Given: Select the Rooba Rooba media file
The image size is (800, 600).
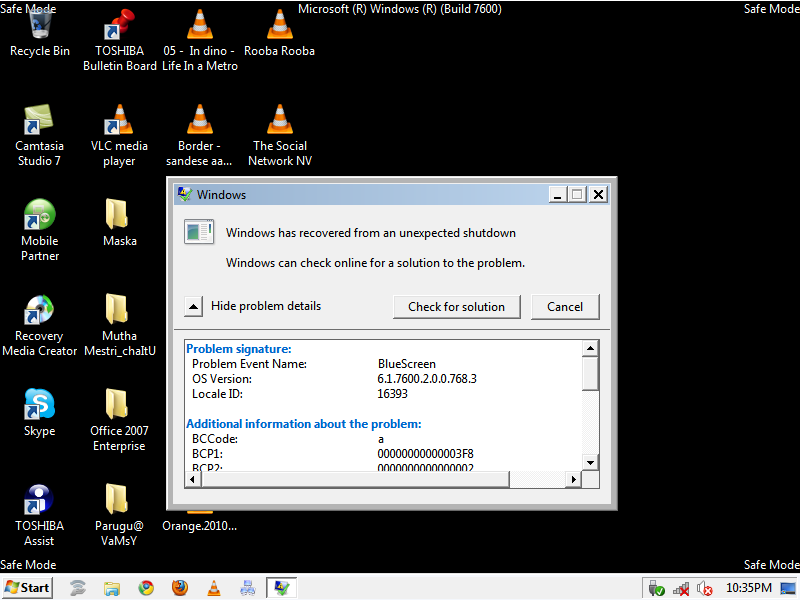Looking at the screenshot, I should point(280,32).
